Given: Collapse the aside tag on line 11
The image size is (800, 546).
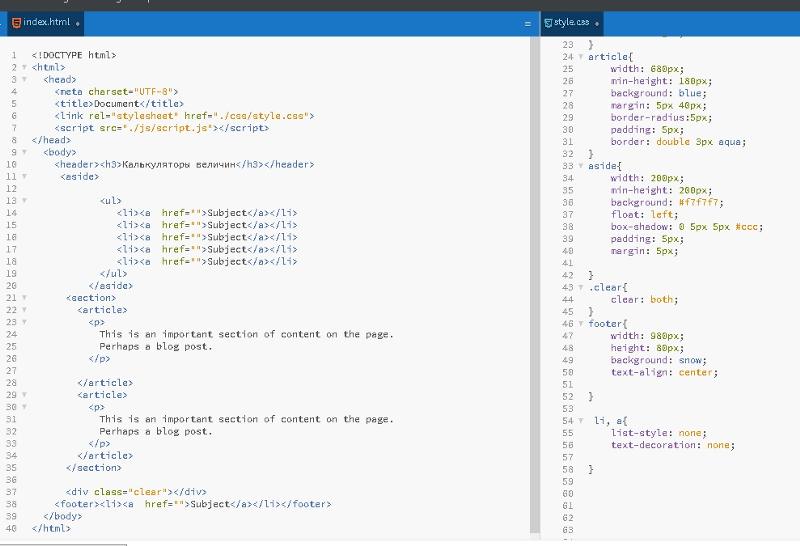Looking at the screenshot, I should [x=24, y=177].
